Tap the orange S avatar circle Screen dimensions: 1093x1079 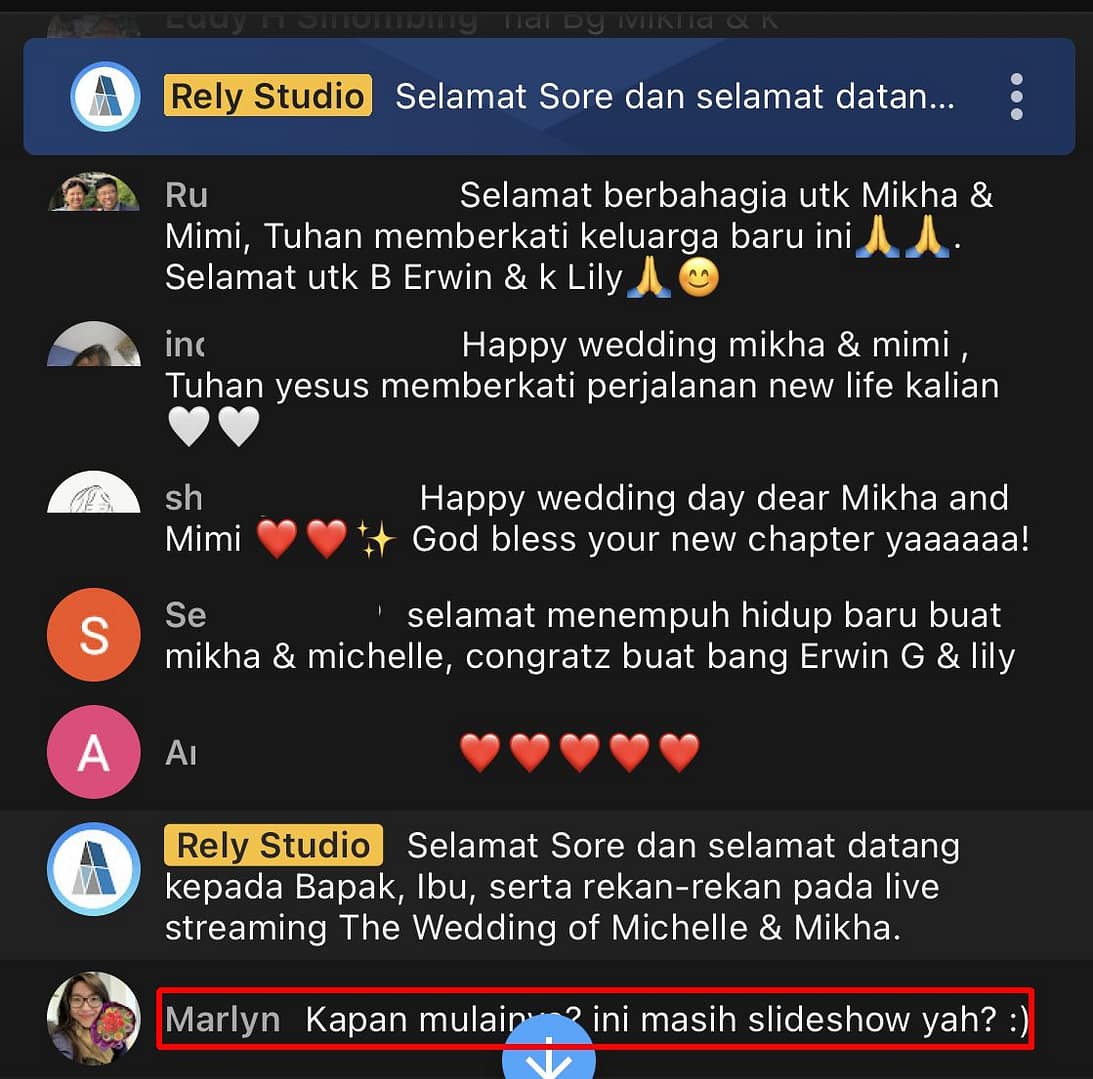pos(94,635)
